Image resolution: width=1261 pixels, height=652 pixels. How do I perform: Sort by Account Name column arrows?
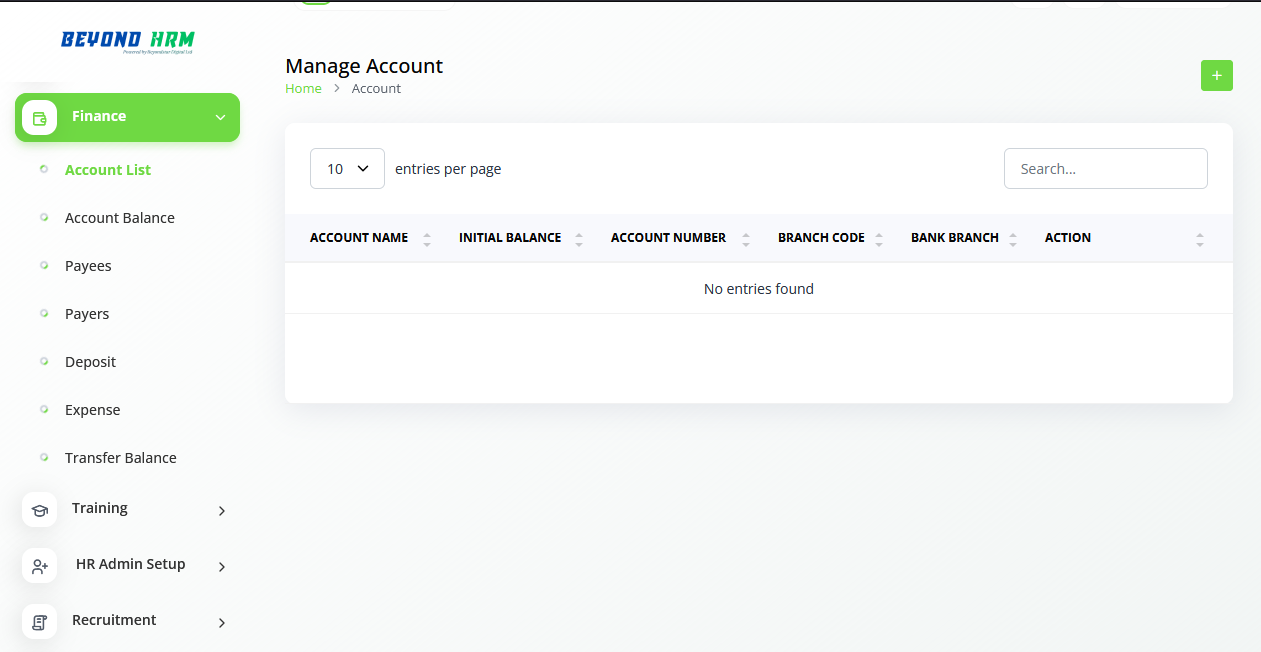[x=427, y=239]
